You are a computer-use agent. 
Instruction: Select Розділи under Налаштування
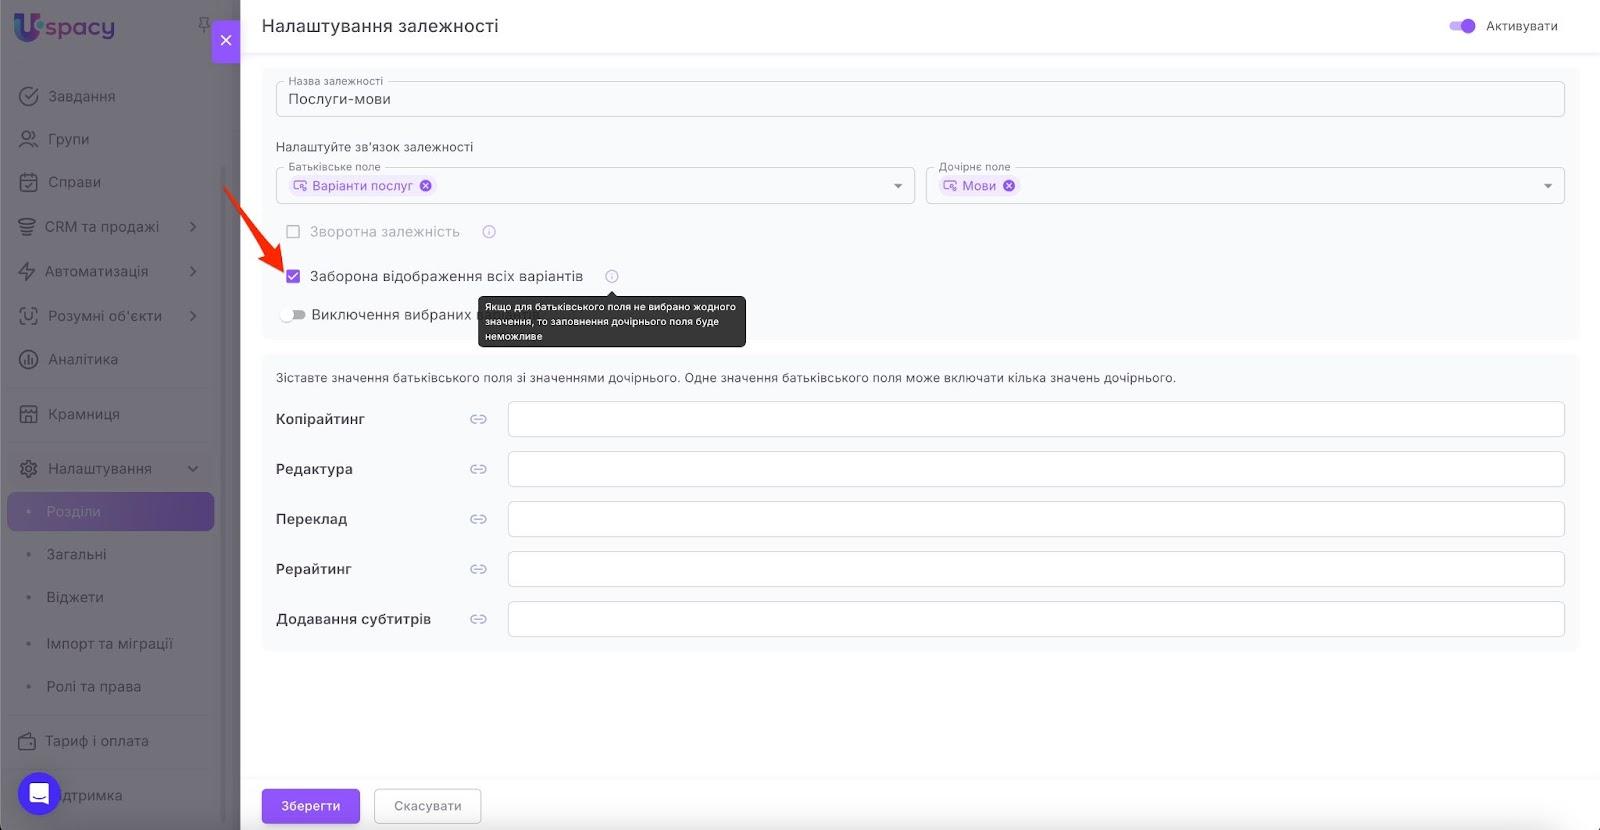coord(111,511)
